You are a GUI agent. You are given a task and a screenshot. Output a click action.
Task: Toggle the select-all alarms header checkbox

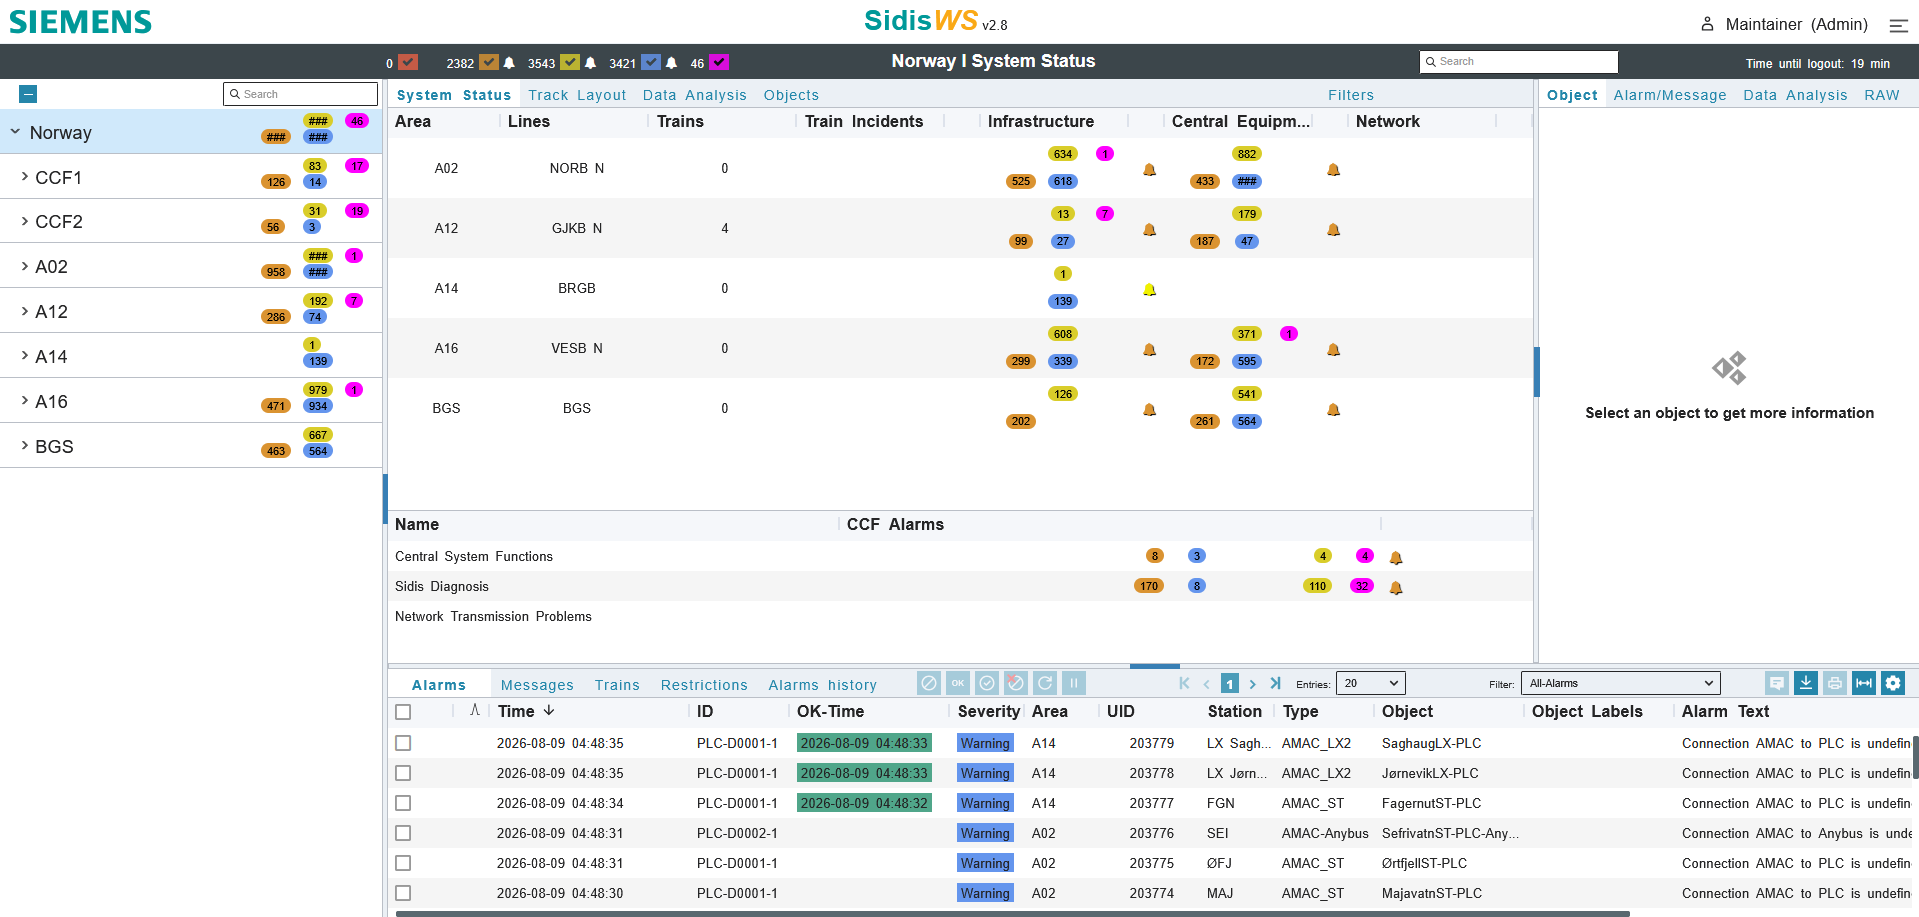[403, 712]
